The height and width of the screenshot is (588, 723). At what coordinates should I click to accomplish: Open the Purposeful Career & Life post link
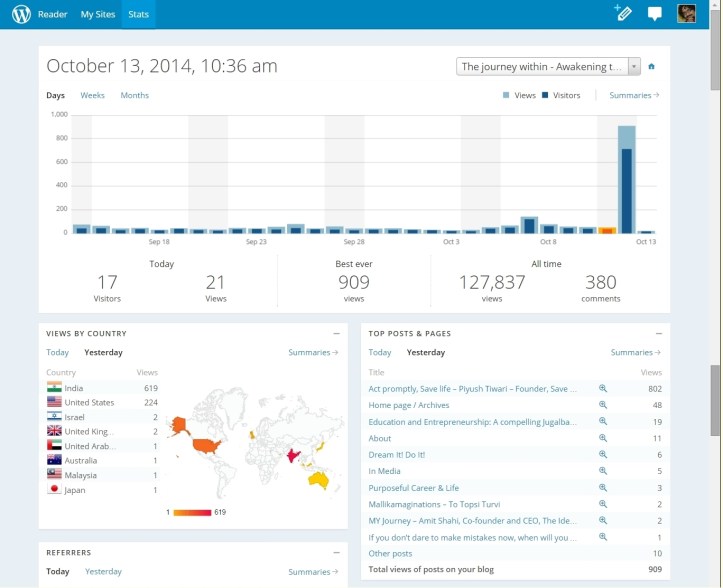[411, 487]
